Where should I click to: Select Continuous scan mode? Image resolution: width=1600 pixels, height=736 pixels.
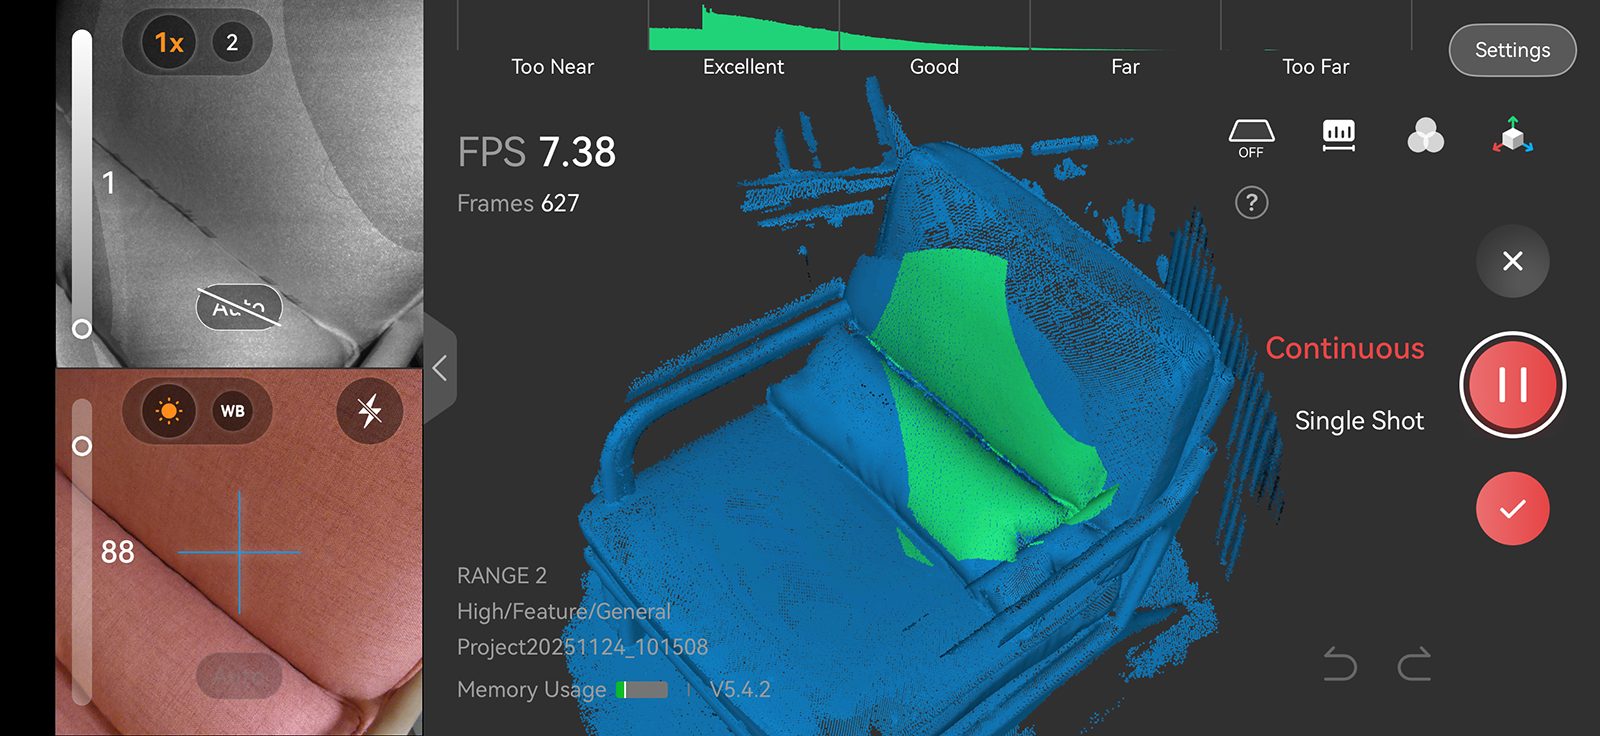click(1344, 348)
